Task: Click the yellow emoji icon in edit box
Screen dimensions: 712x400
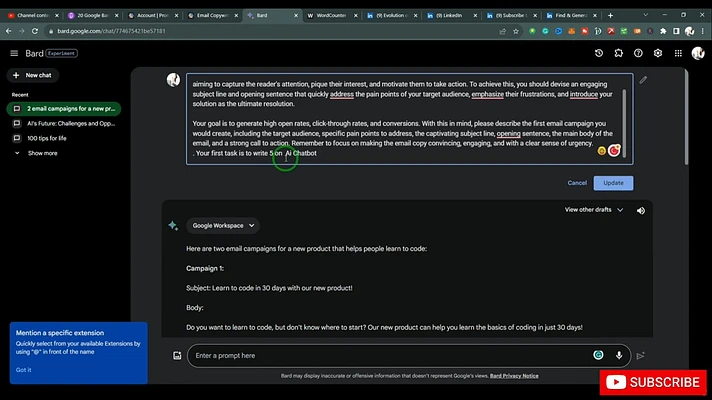Action: point(601,151)
